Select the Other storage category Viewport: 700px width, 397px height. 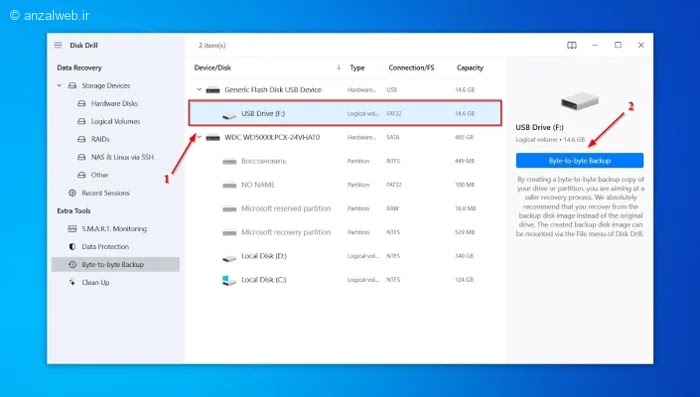pos(100,175)
